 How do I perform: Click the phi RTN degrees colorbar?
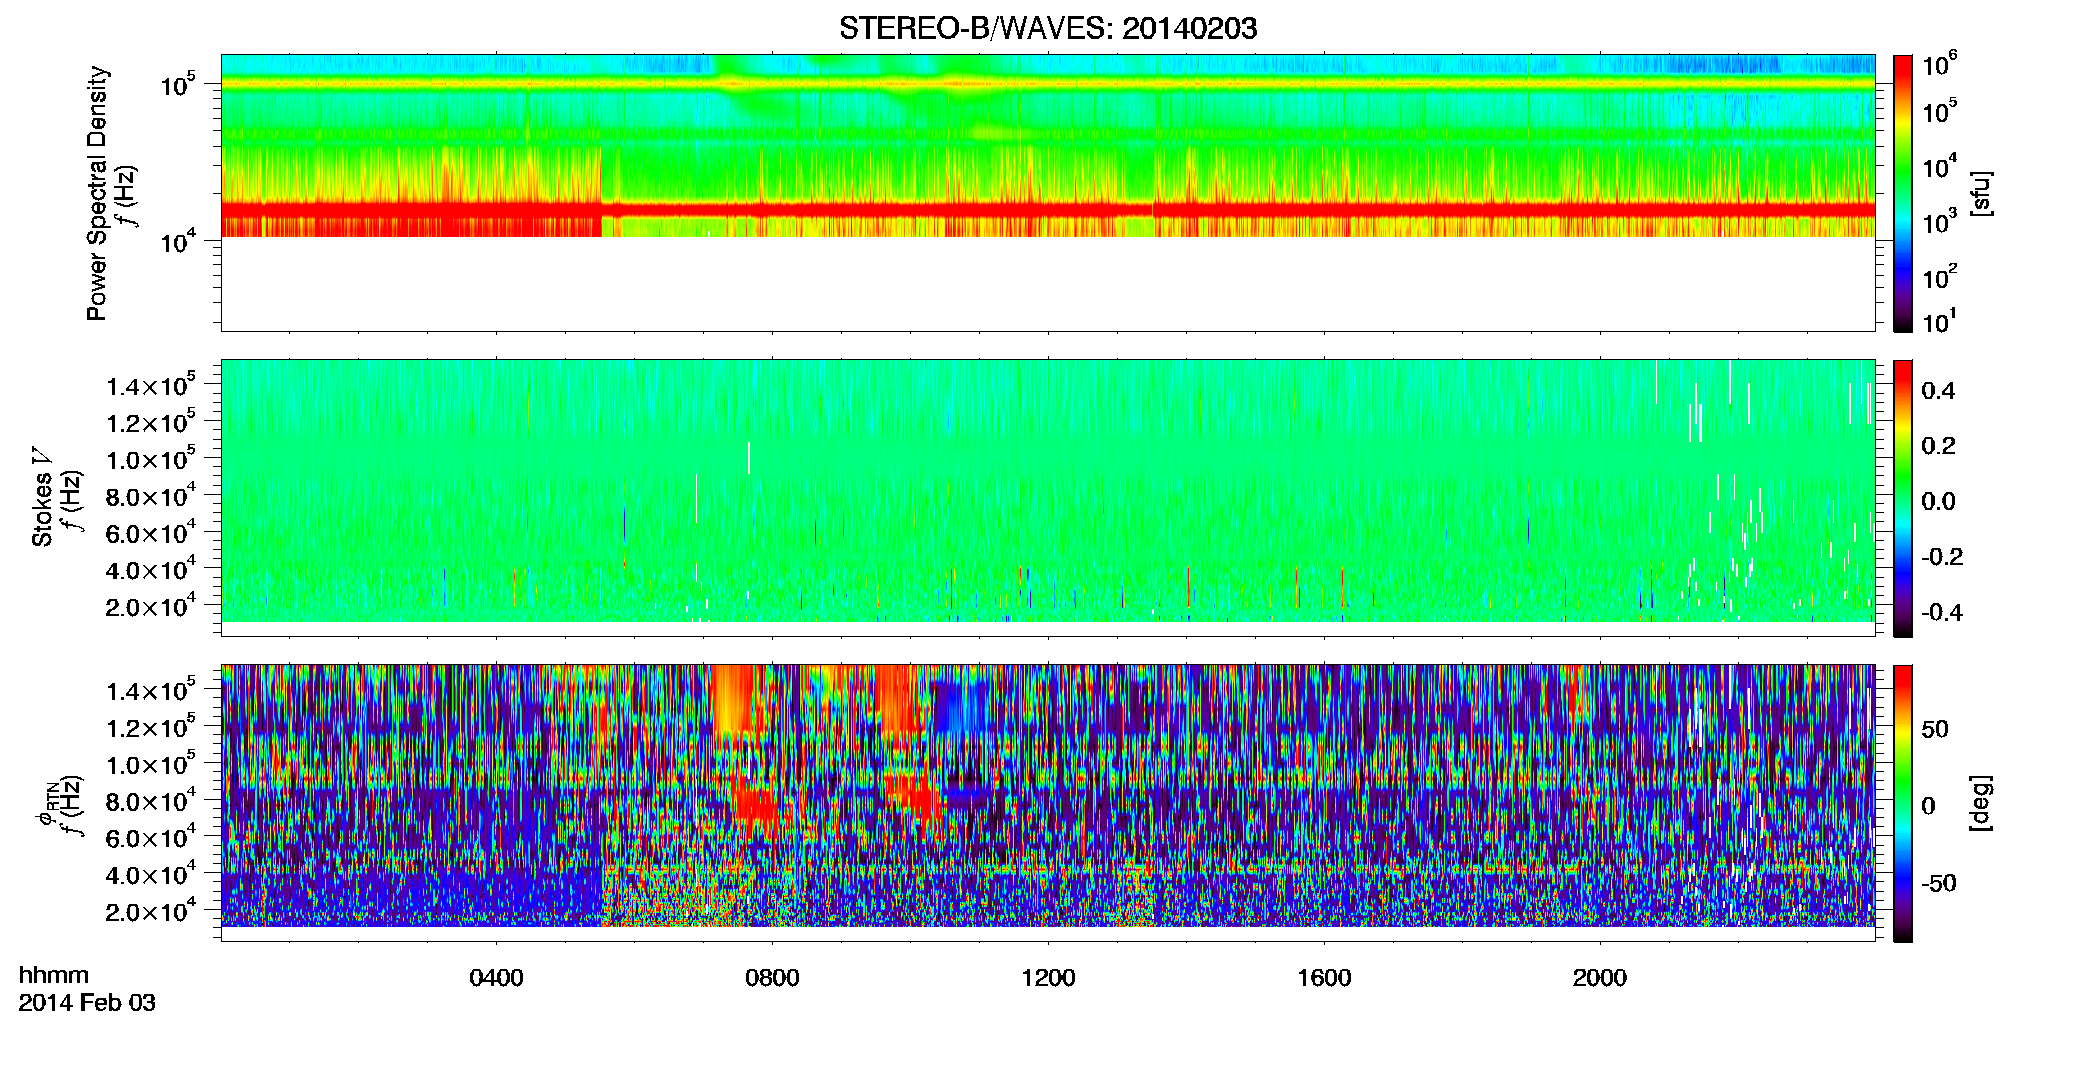coord(1903,803)
